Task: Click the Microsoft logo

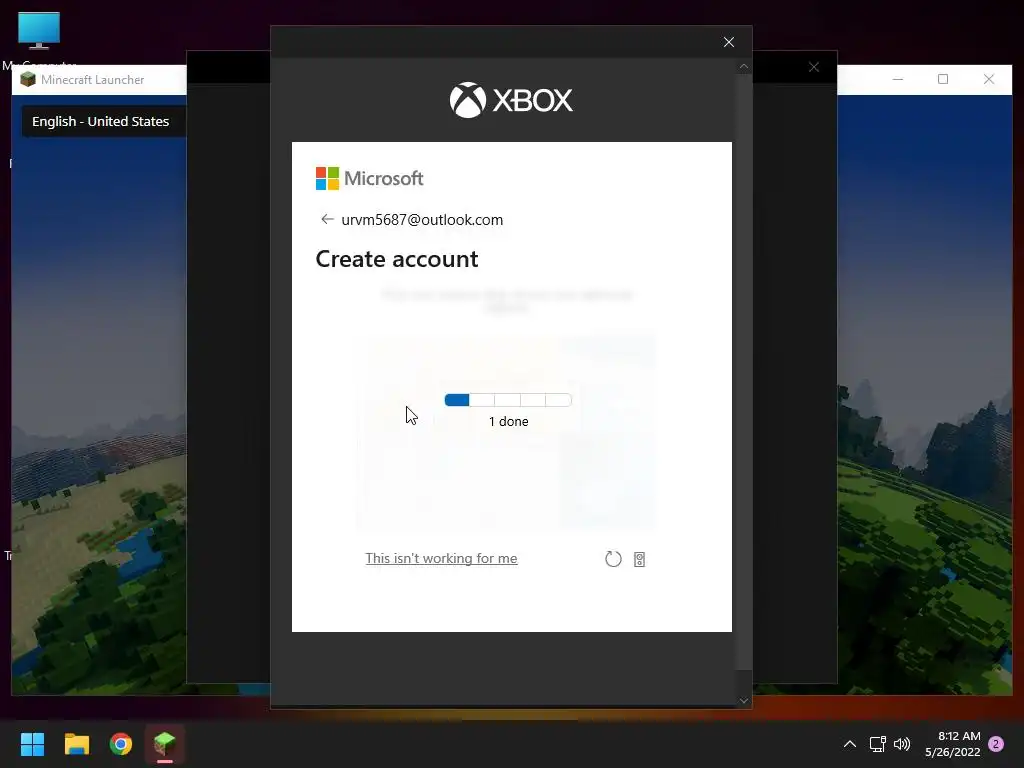Action: tap(370, 178)
